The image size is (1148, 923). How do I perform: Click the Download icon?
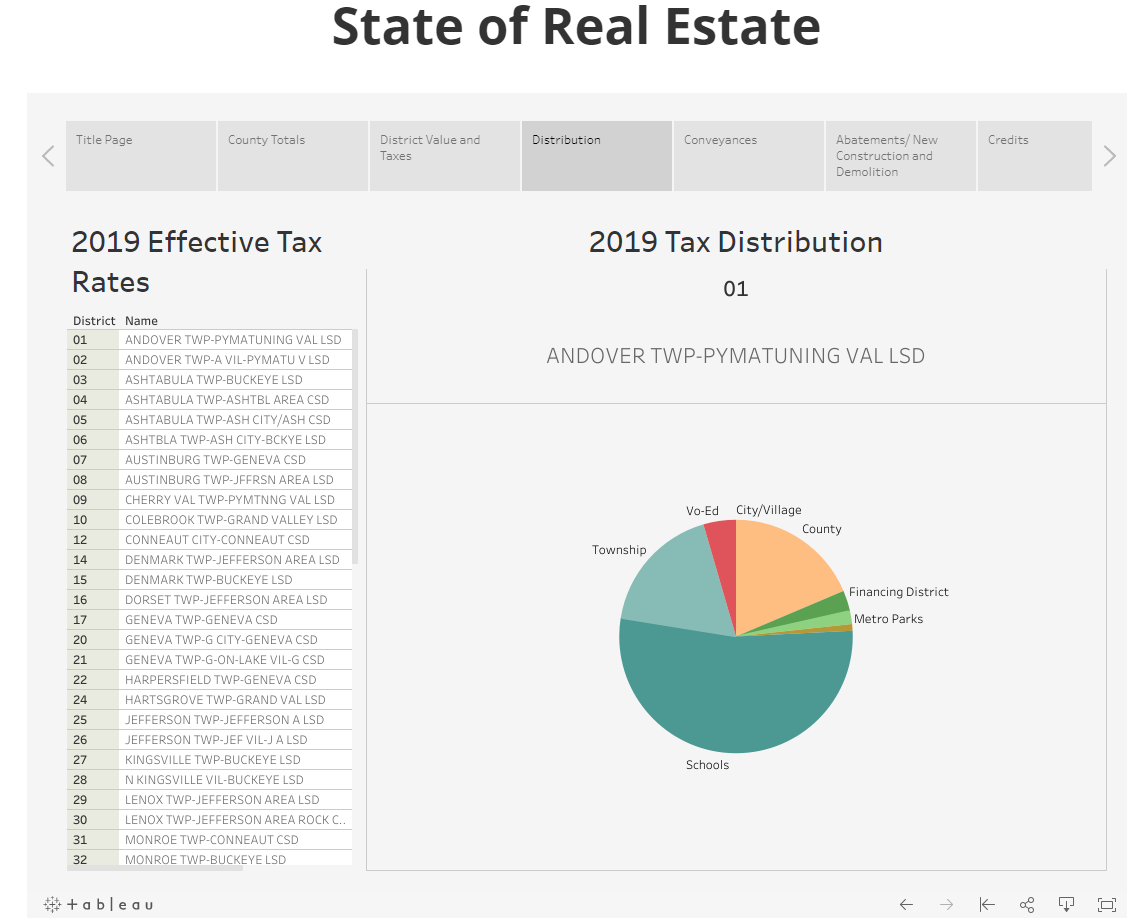coord(1067,904)
